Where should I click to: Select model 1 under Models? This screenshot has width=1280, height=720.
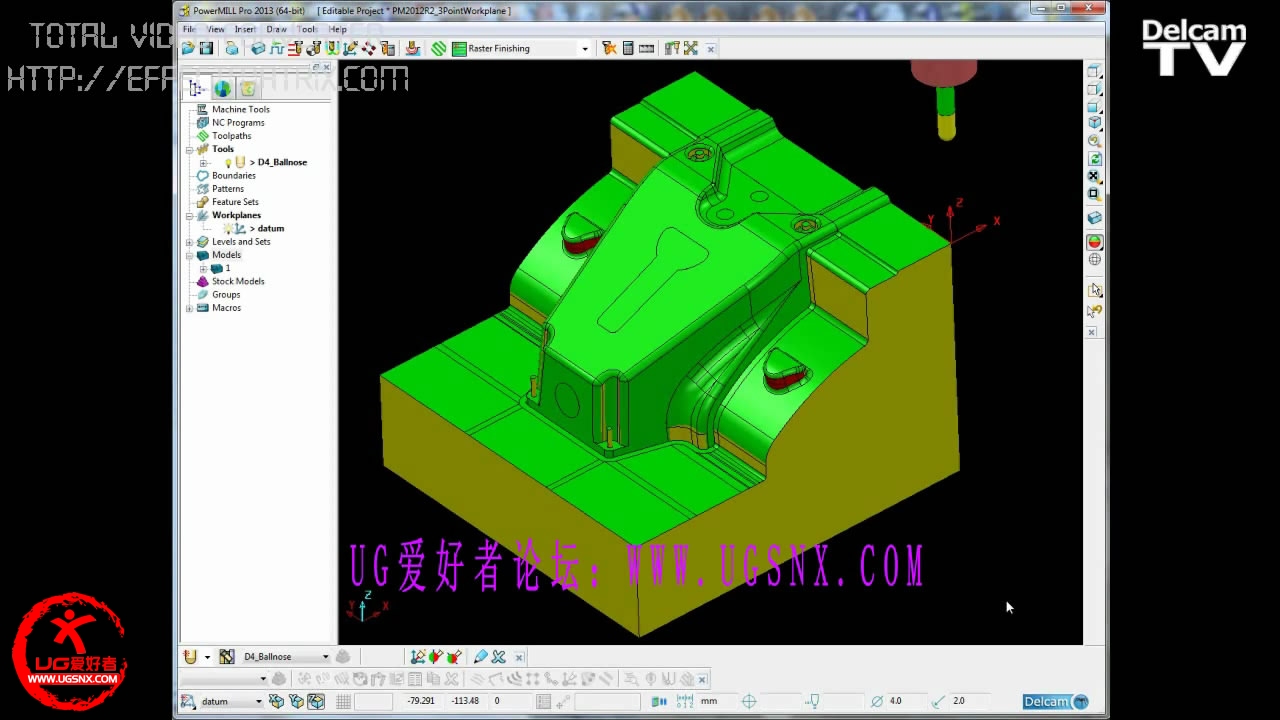[x=227, y=268]
